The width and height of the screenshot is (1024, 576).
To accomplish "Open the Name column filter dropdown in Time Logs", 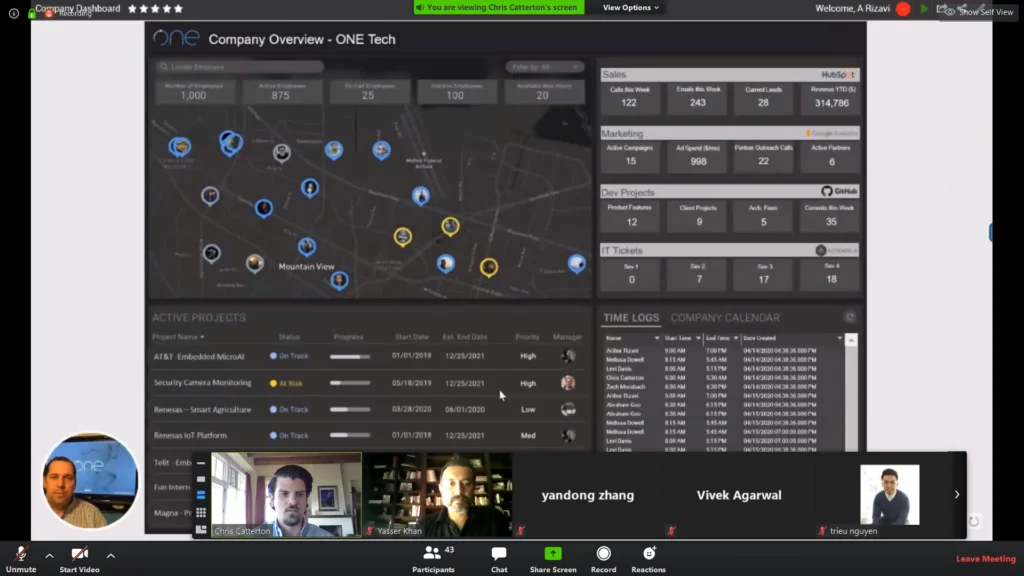I will pos(657,339).
